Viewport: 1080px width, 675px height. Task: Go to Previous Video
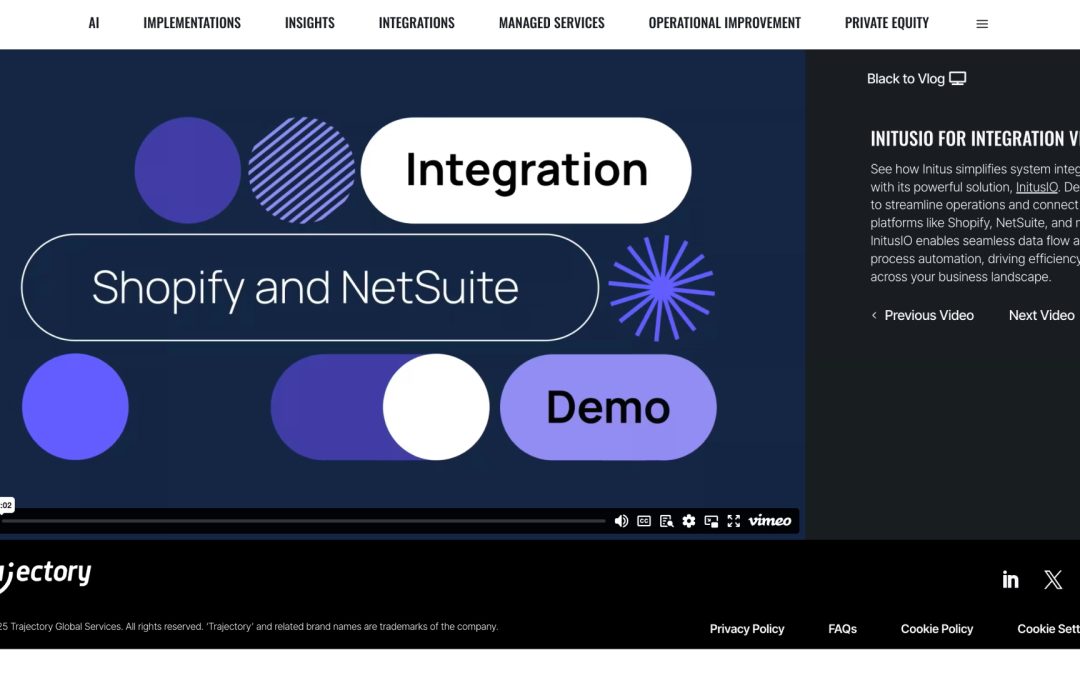point(922,315)
